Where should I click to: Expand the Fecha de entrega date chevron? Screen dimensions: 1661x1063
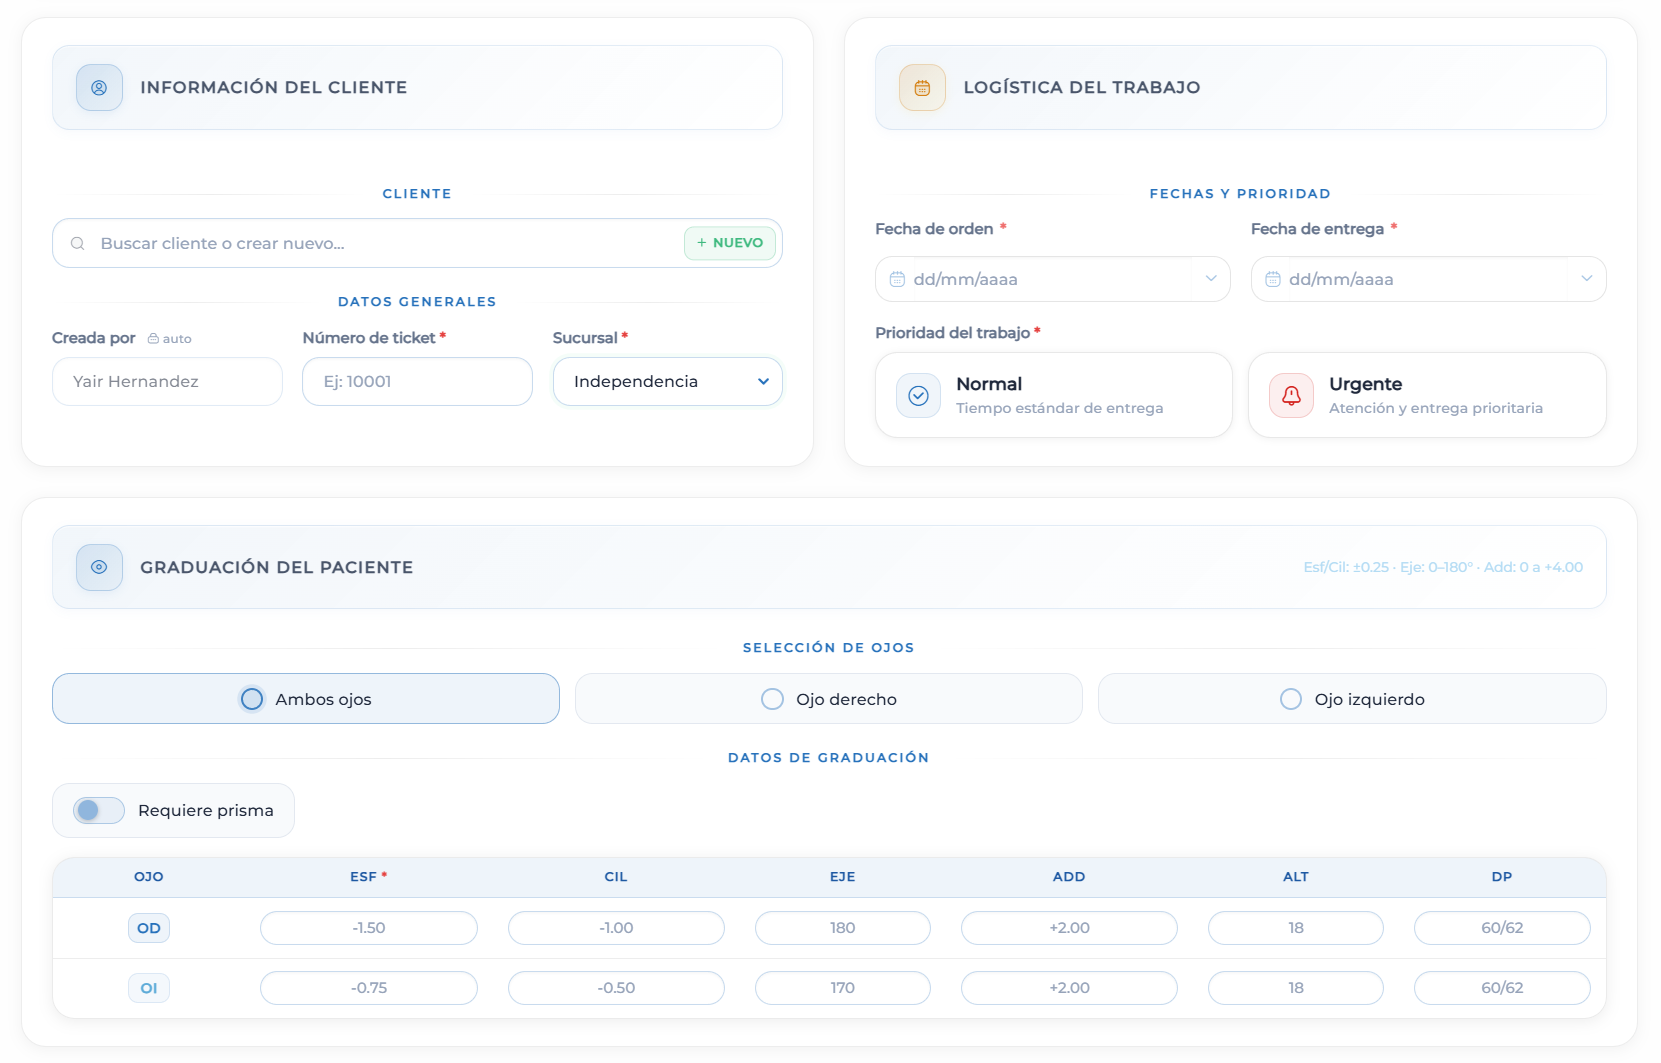[x=1586, y=279]
